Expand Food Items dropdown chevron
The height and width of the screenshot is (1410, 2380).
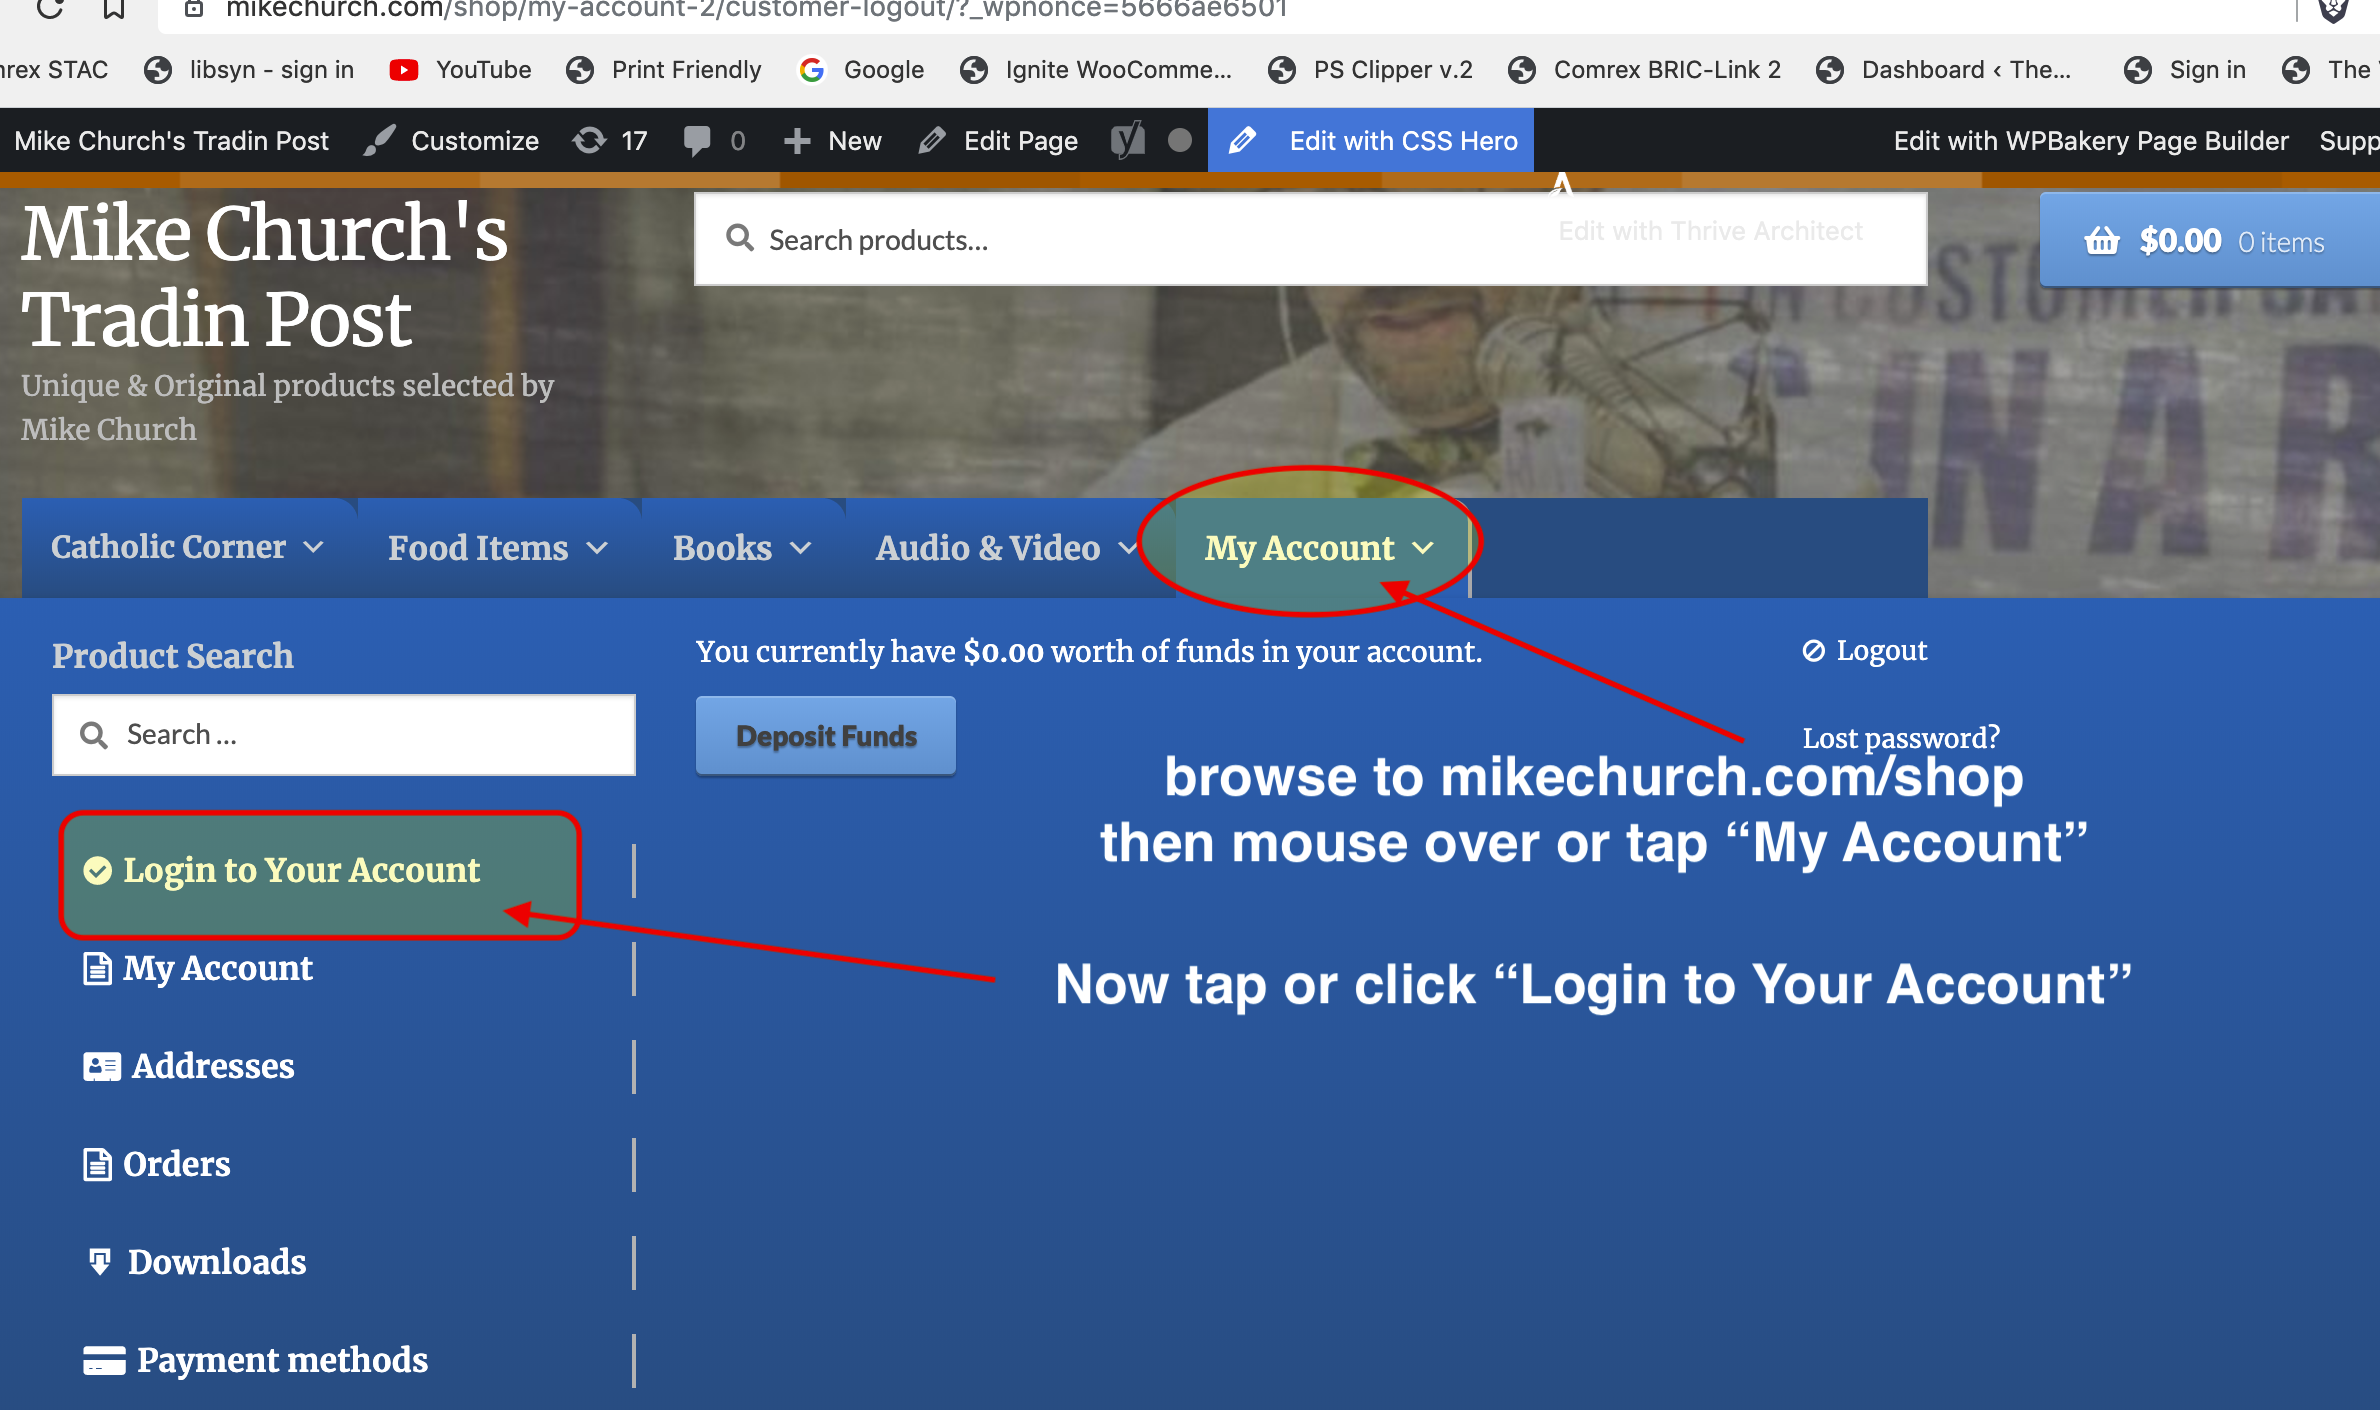point(597,548)
